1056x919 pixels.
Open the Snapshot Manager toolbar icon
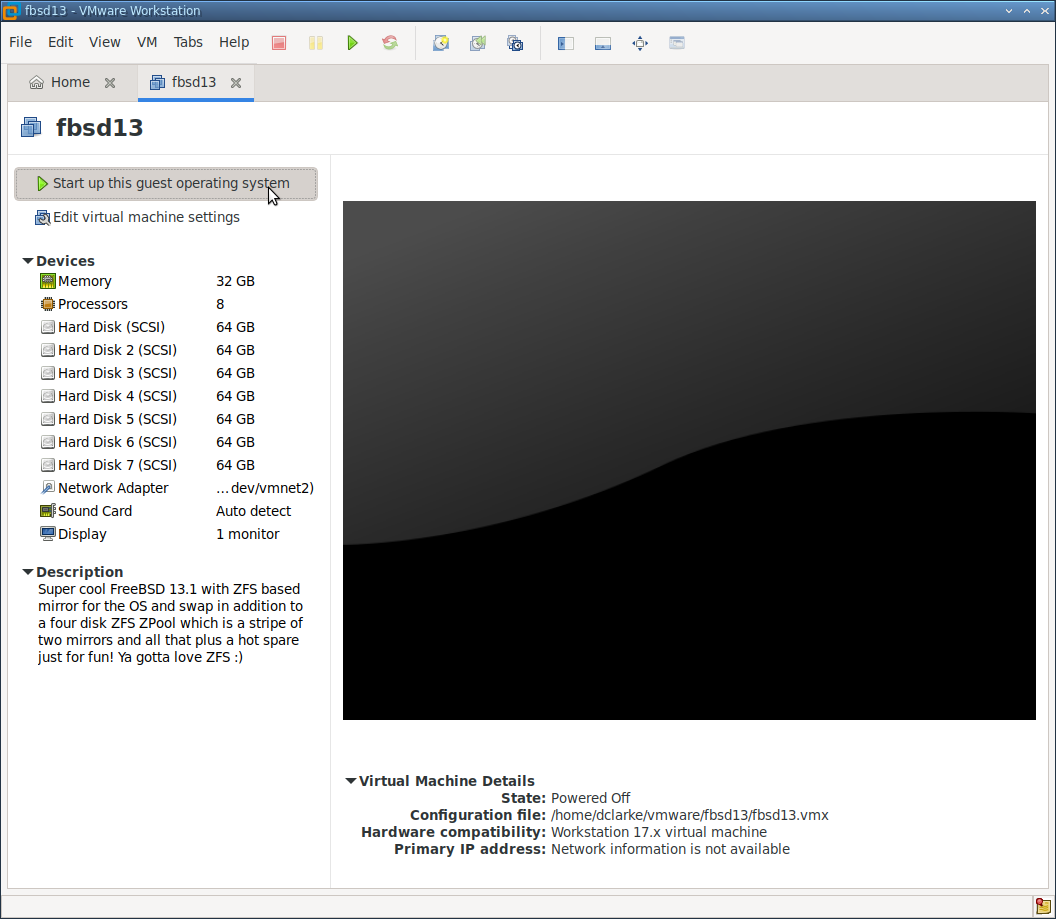[x=515, y=43]
